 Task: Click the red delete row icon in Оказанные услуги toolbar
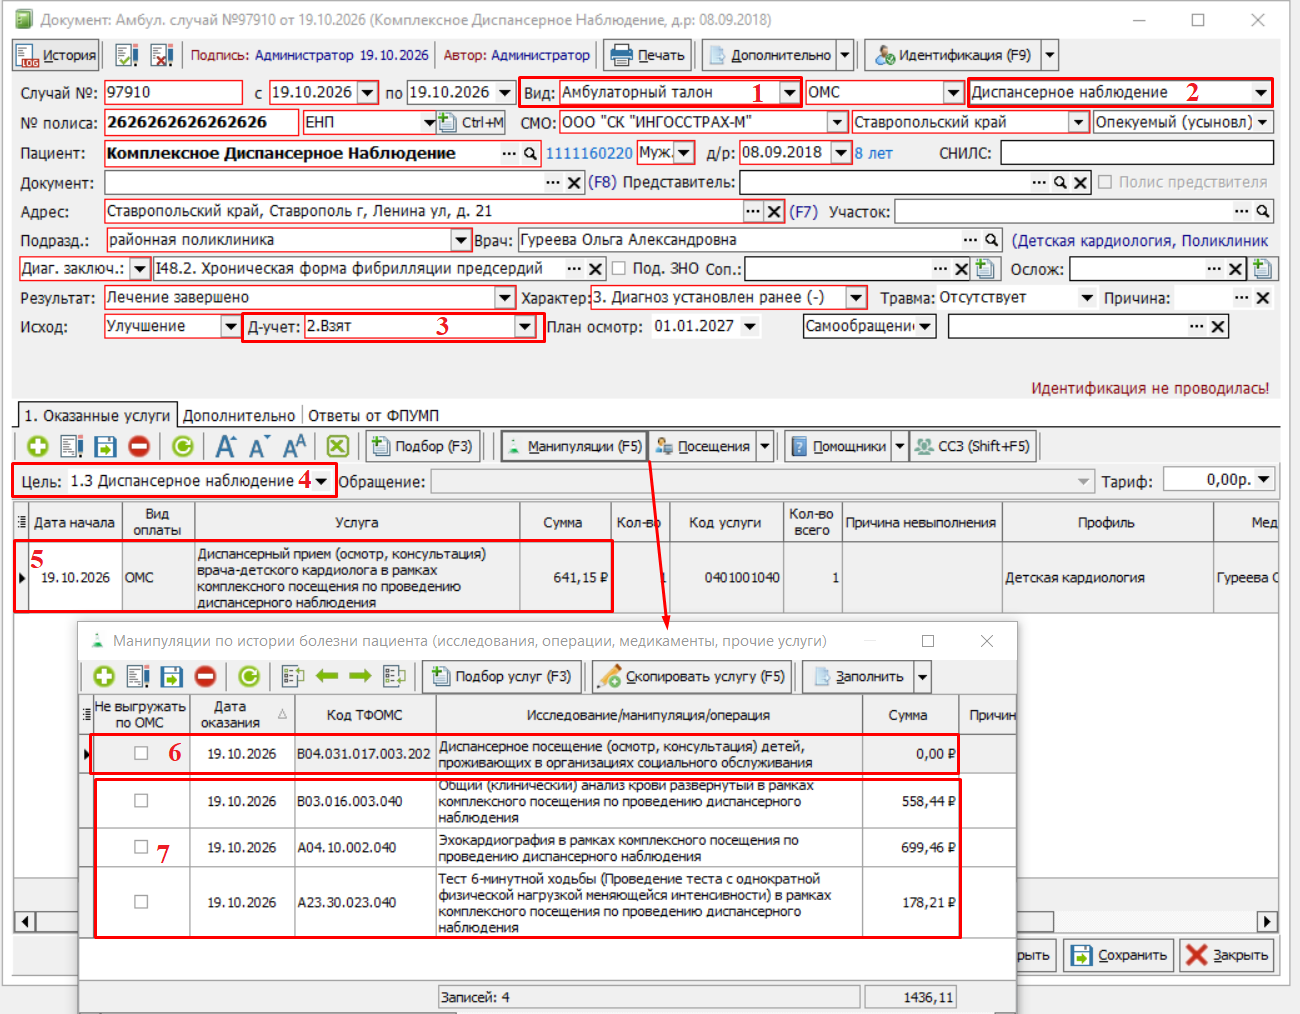tap(139, 447)
